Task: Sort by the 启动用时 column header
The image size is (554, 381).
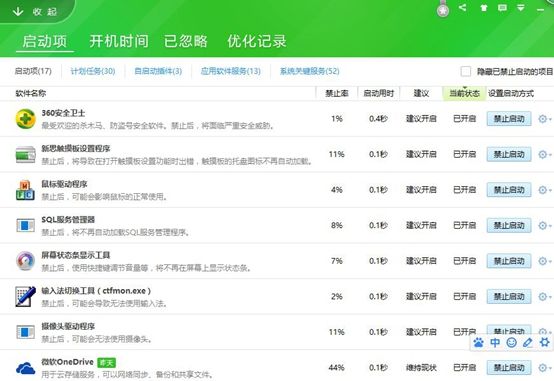Action: tap(378, 93)
